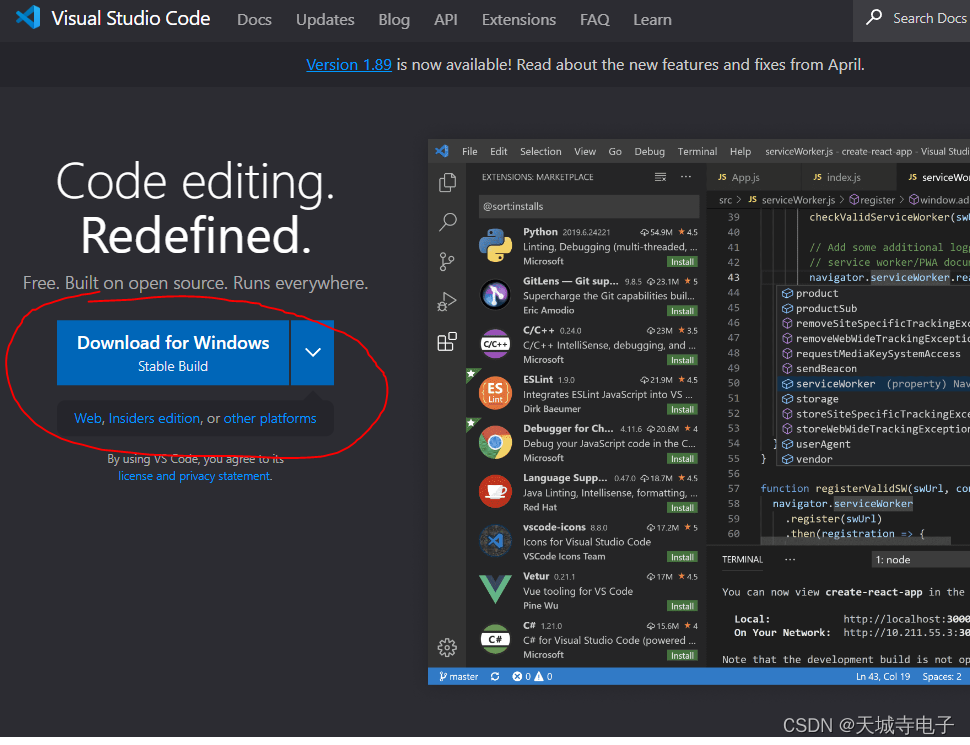Open Explorer files icon in activity bar

click(x=447, y=183)
